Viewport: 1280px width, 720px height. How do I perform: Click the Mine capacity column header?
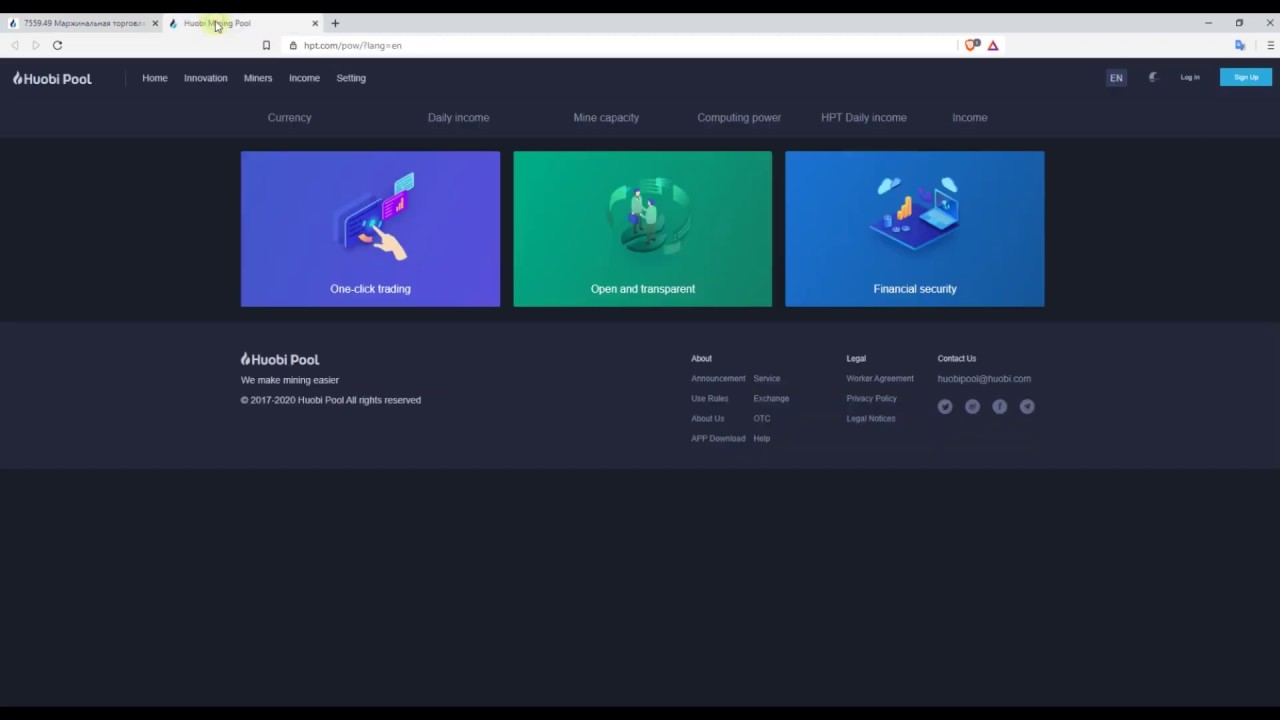606,117
